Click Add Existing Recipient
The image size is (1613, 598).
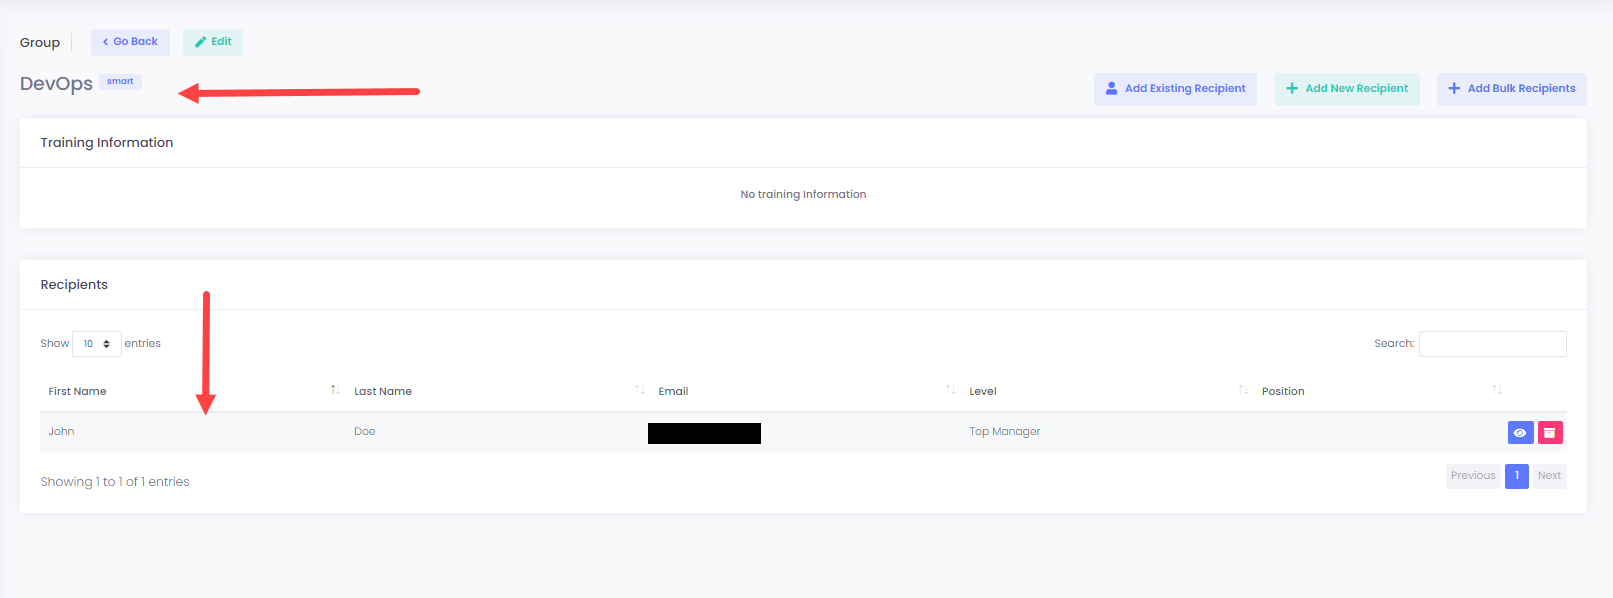(x=1175, y=89)
